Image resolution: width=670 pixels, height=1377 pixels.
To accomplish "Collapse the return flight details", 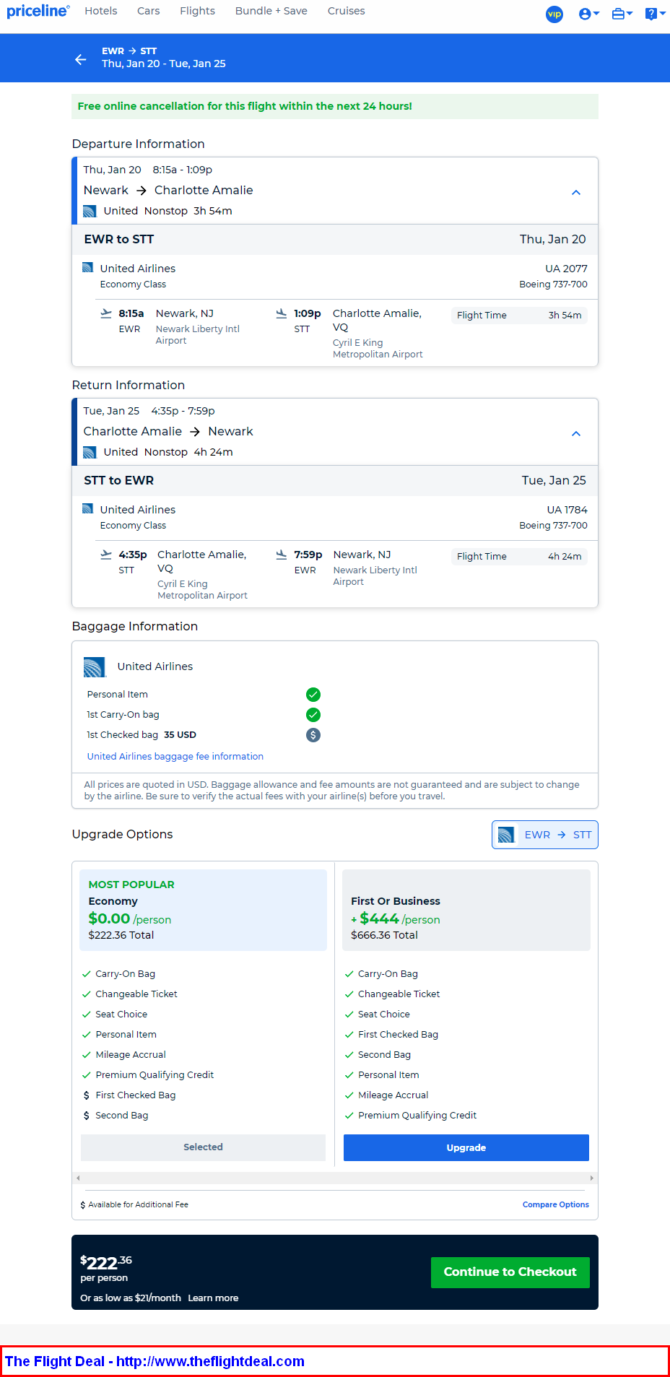I will point(576,433).
